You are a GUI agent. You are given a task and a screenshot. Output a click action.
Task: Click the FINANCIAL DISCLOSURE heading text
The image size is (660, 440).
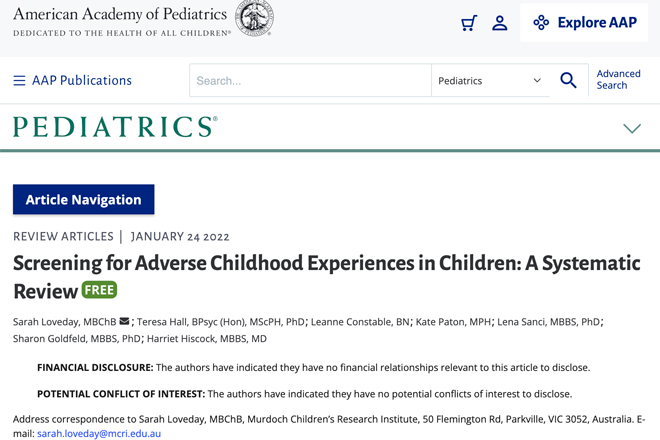(95, 368)
